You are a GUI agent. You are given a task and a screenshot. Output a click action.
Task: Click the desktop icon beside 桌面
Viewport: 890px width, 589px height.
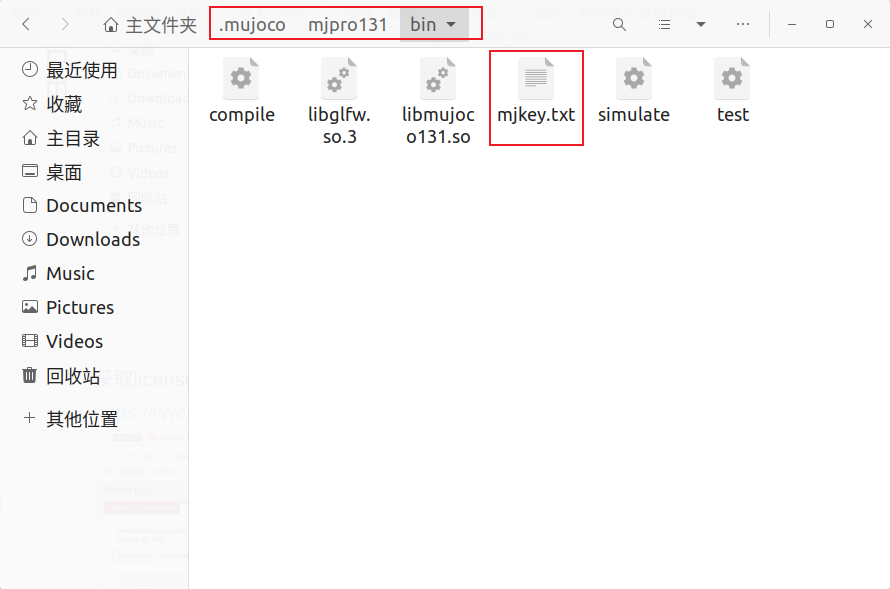pyautogui.click(x=30, y=171)
